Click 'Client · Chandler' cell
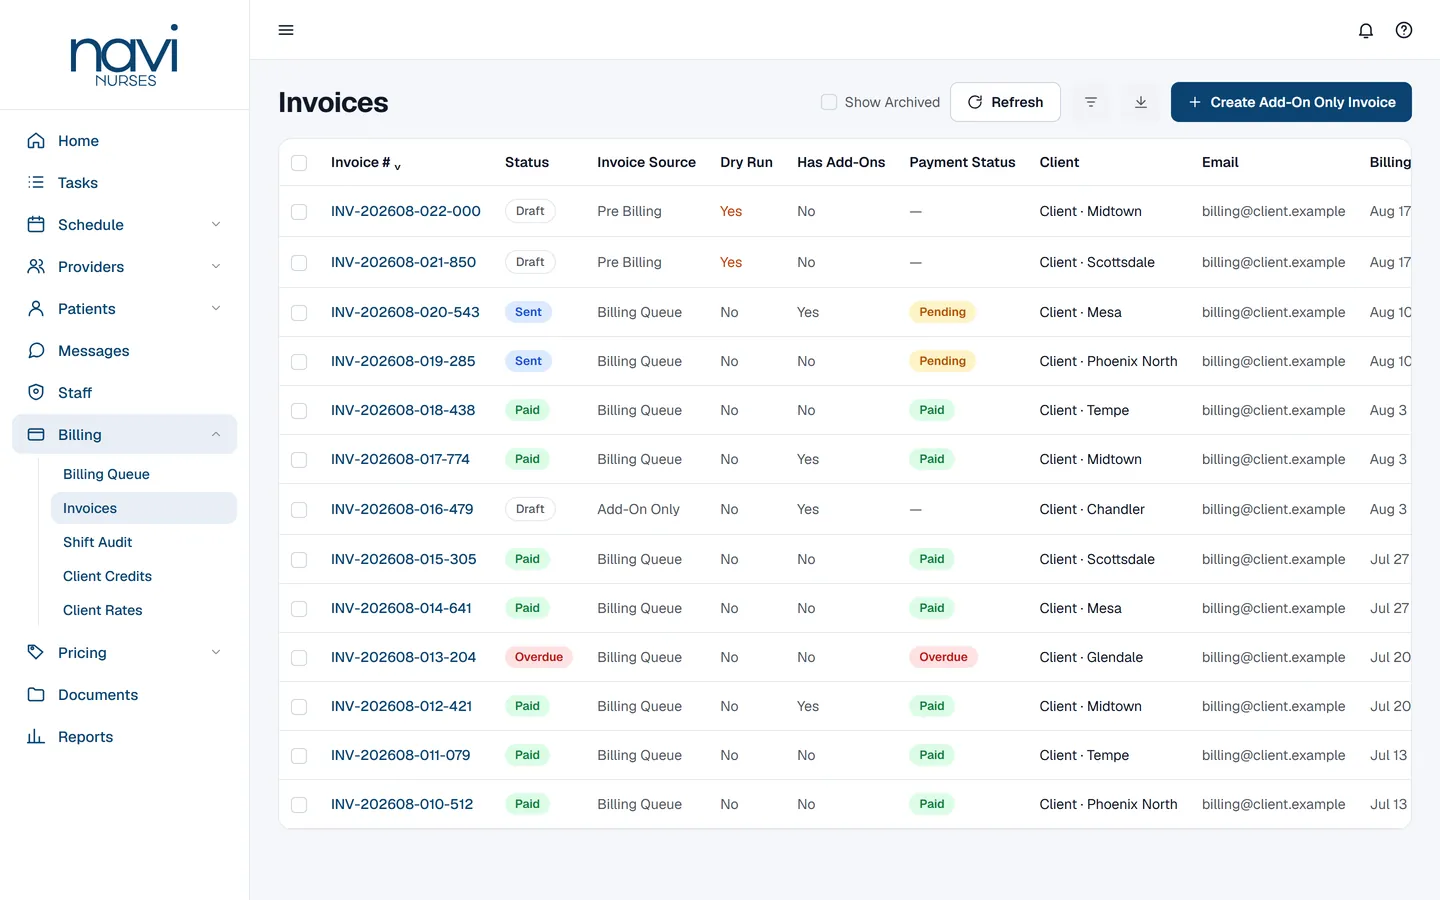1440x900 pixels. point(1092,509)
